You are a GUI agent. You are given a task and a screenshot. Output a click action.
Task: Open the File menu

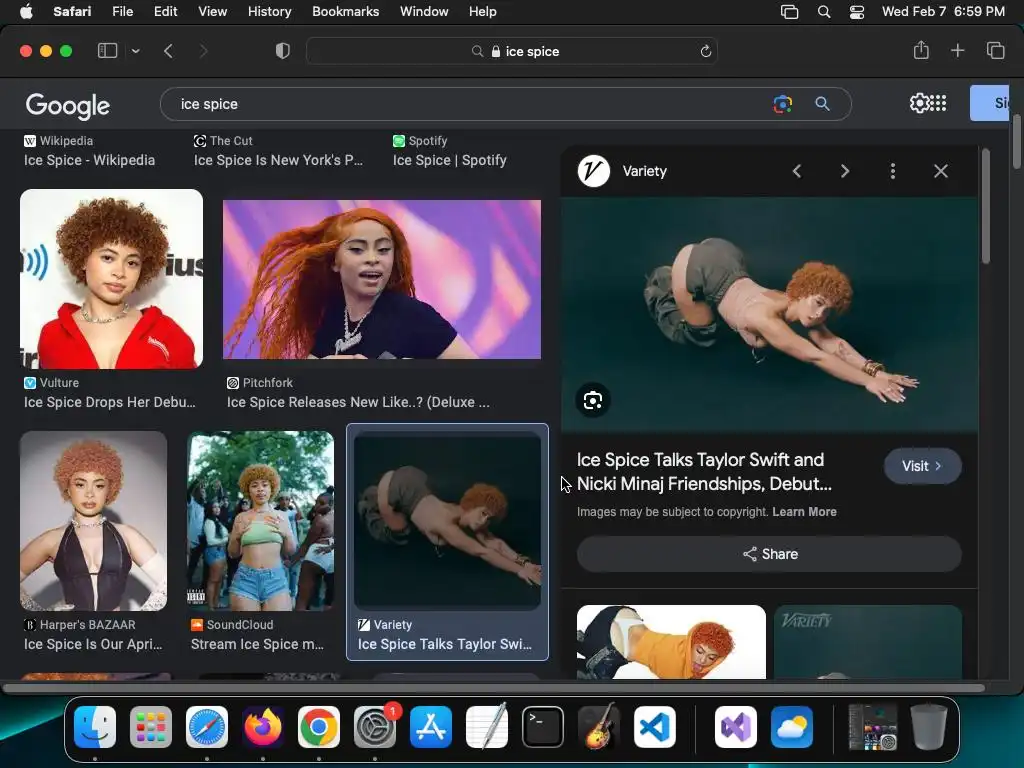point(122,11)
